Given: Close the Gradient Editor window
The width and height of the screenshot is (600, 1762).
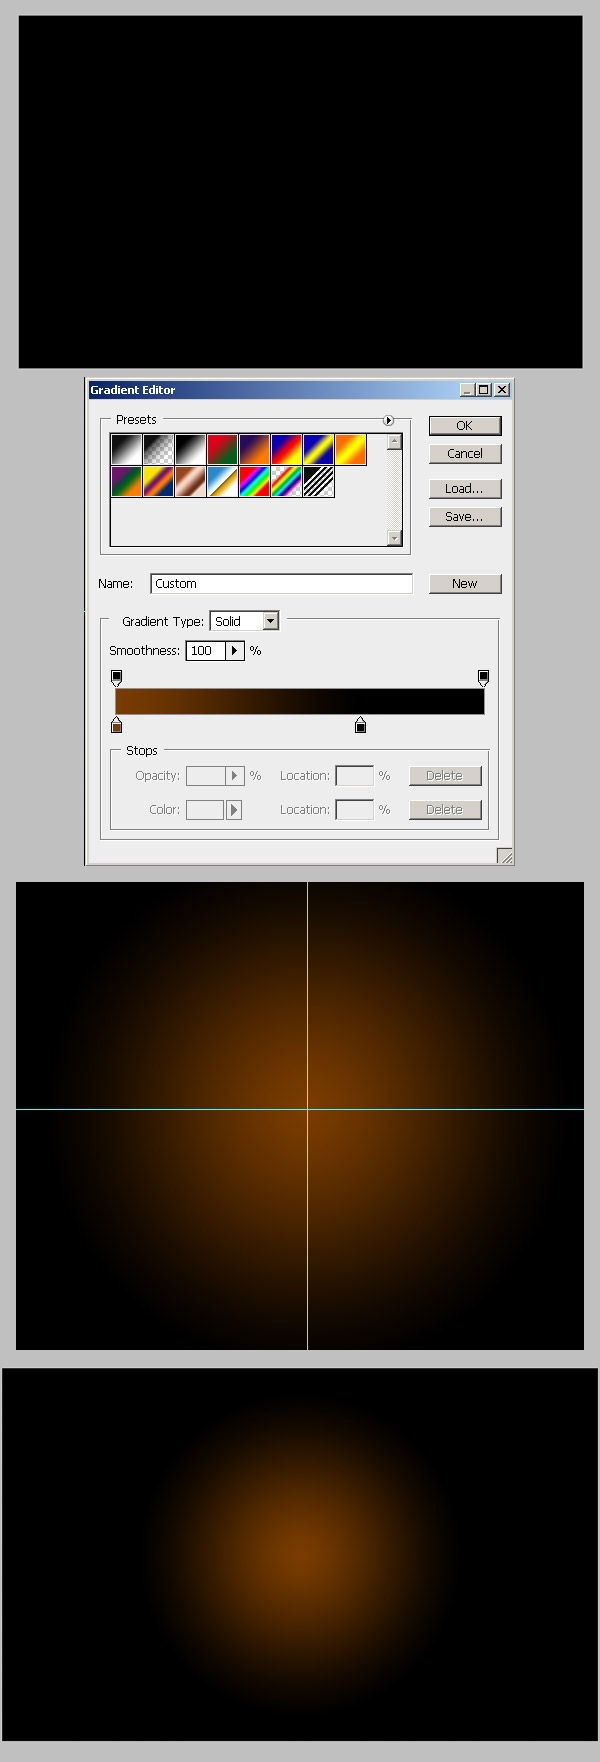Looking at the screenshot, I should pos(502,390).
